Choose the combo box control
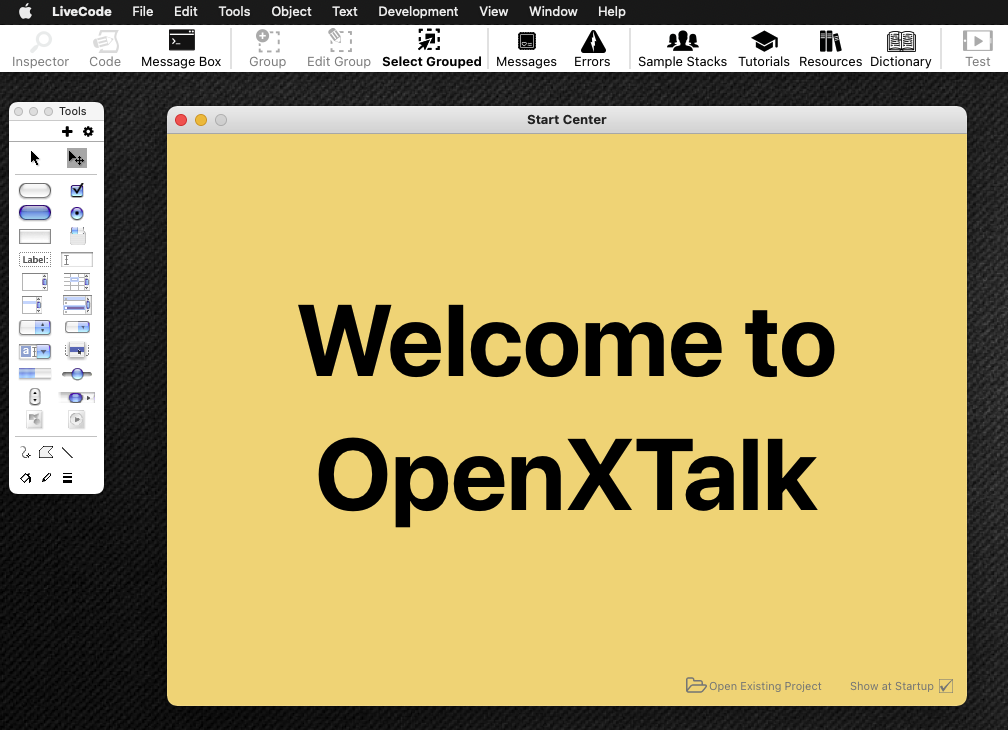 35,352
